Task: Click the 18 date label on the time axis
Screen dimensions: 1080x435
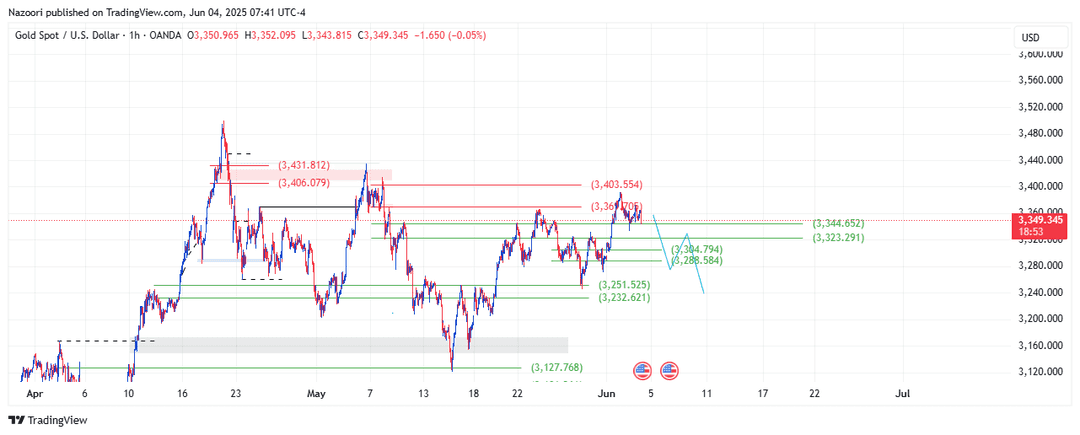Action: 473,394
